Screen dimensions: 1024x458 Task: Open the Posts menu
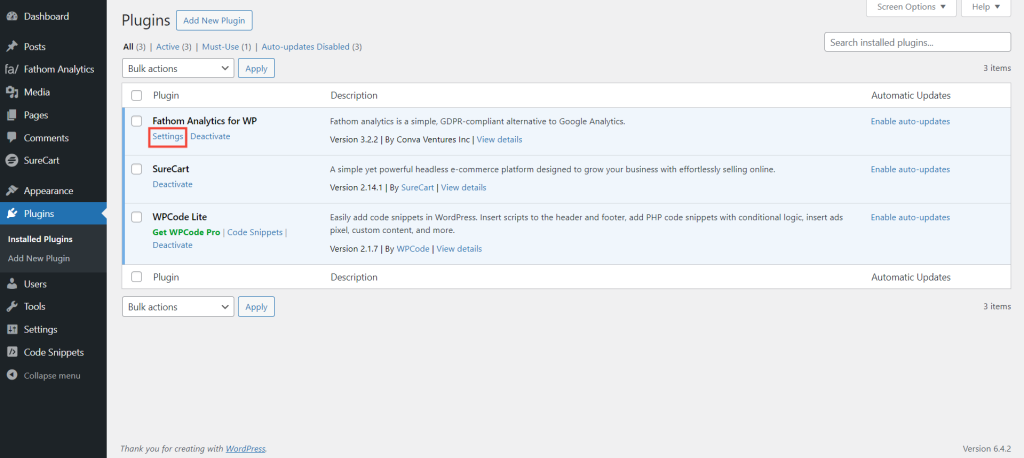coord(35,47)
